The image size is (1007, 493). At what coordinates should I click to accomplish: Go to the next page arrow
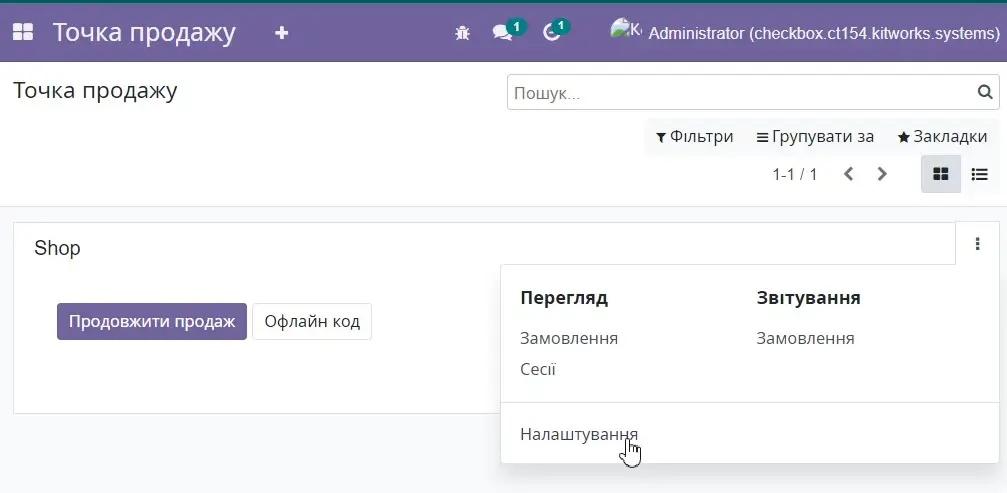coord(882,174)
